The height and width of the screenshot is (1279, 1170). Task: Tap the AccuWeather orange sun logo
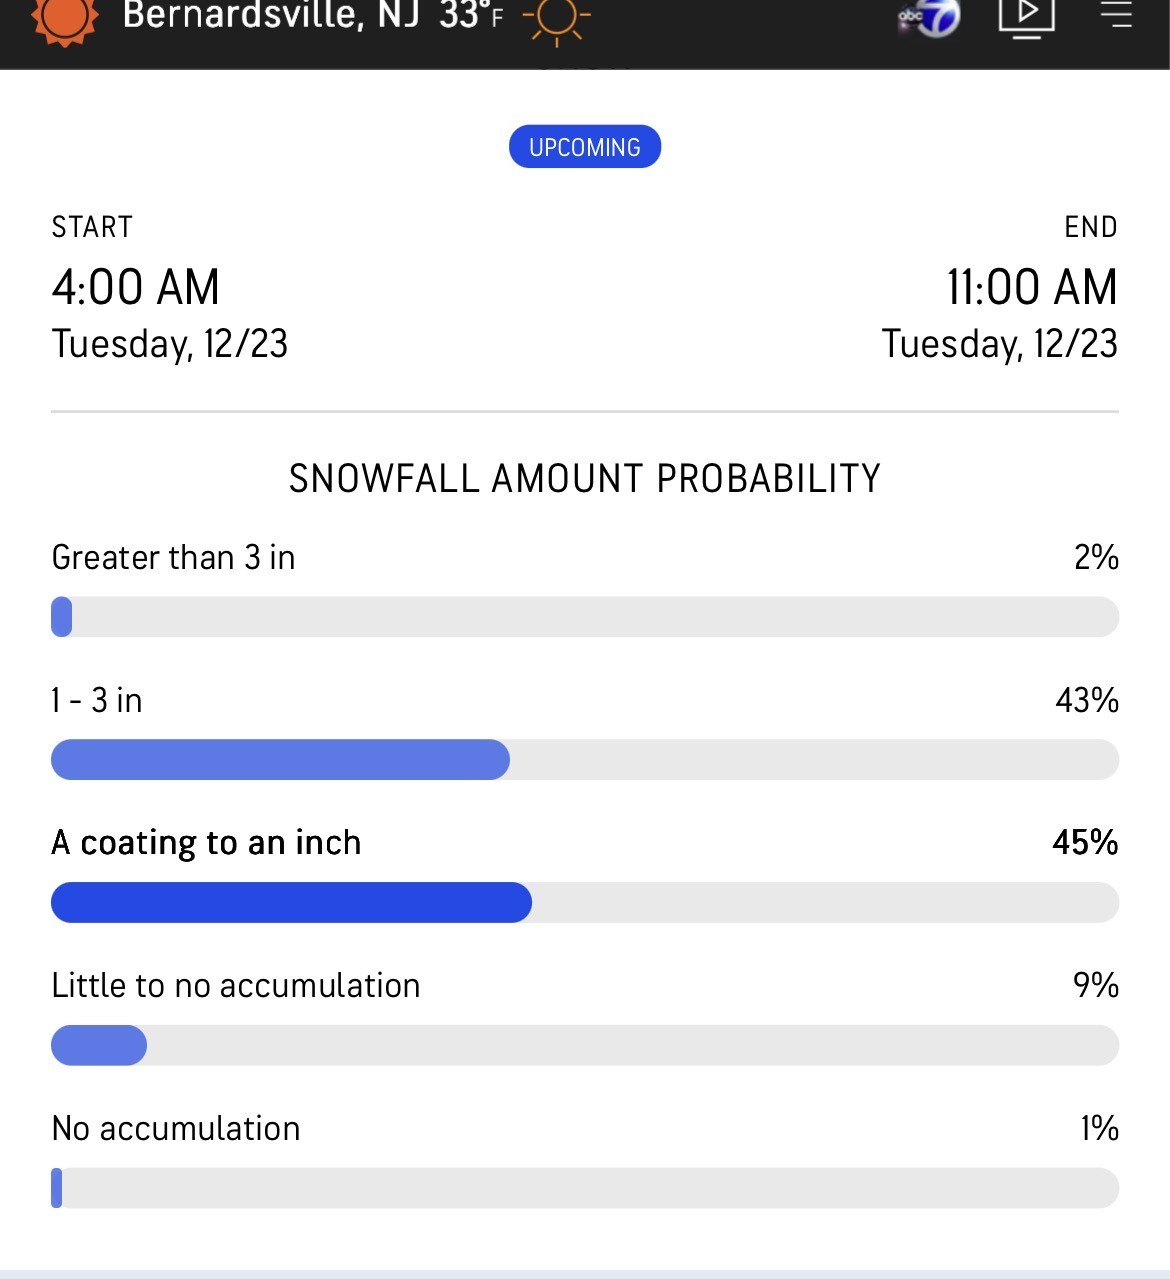click(x=64, y=18)
